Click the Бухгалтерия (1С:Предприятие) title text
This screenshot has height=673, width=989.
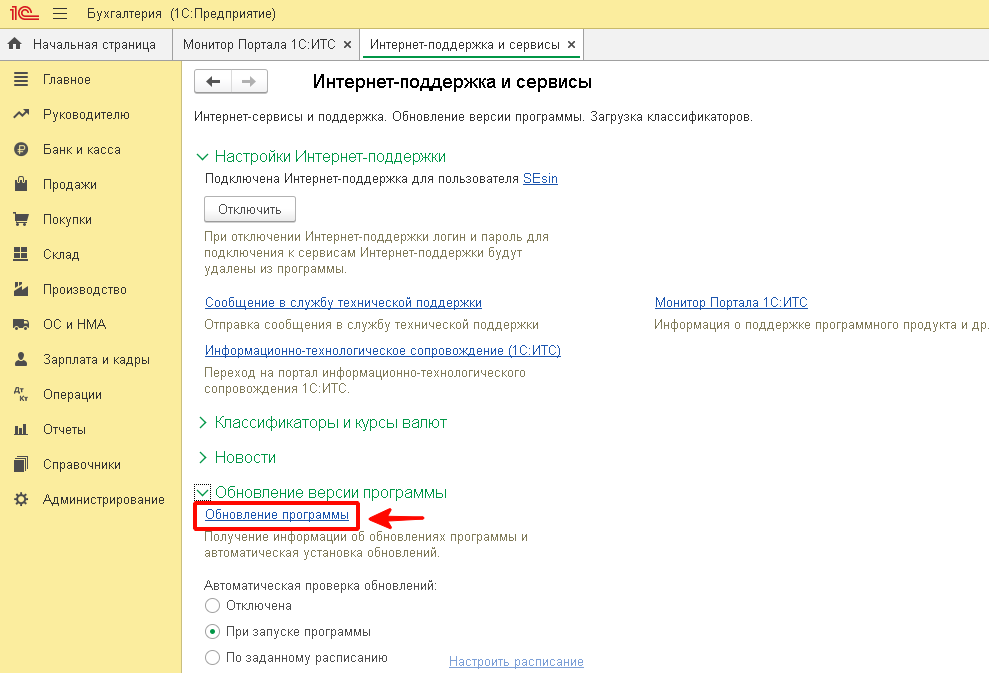click(x=182, y=13)
